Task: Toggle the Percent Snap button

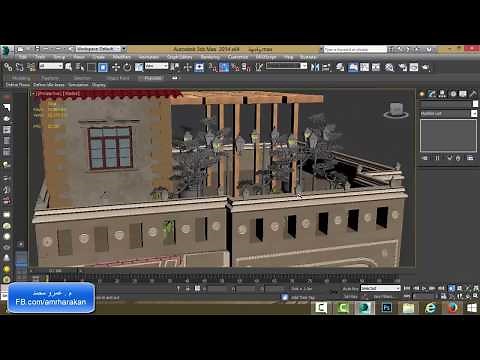Action: point(235,67)
